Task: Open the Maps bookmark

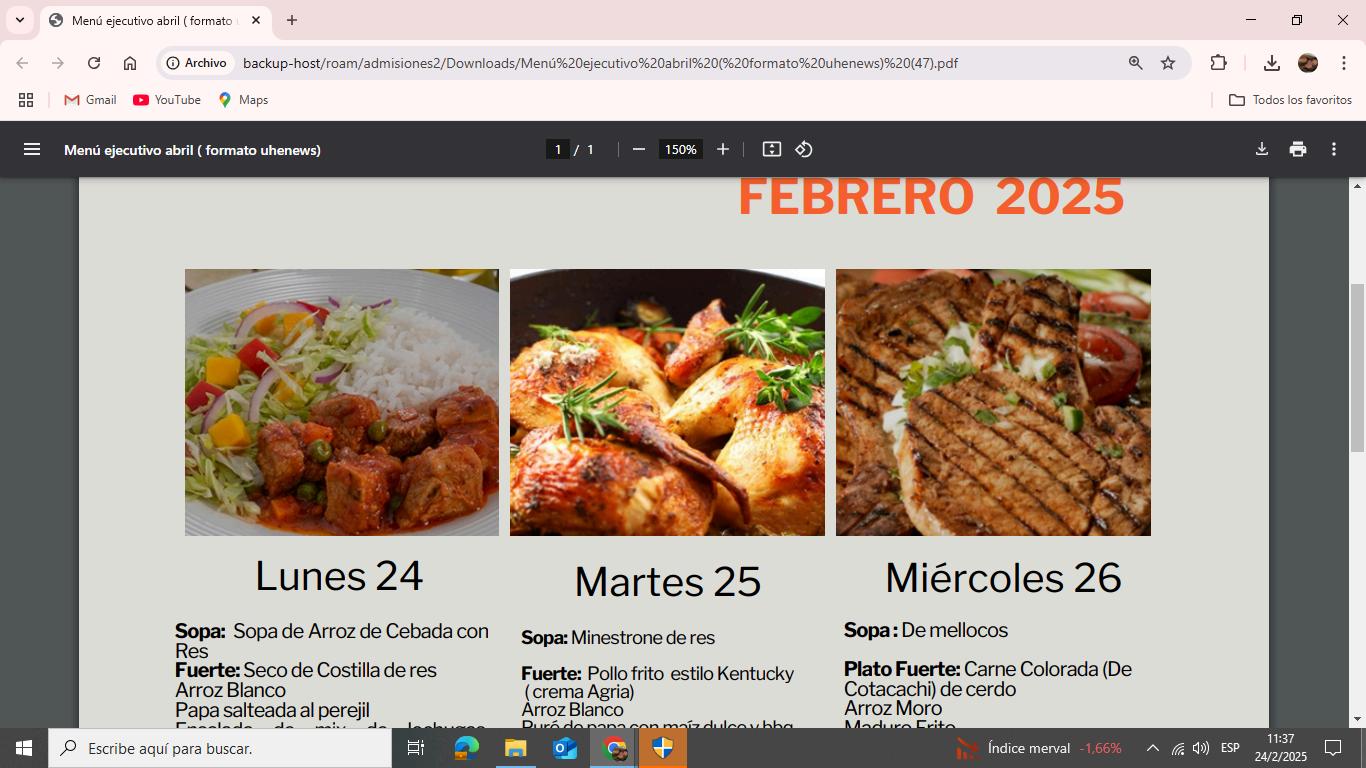Action: pyautogui.click(x=243, y=100)
